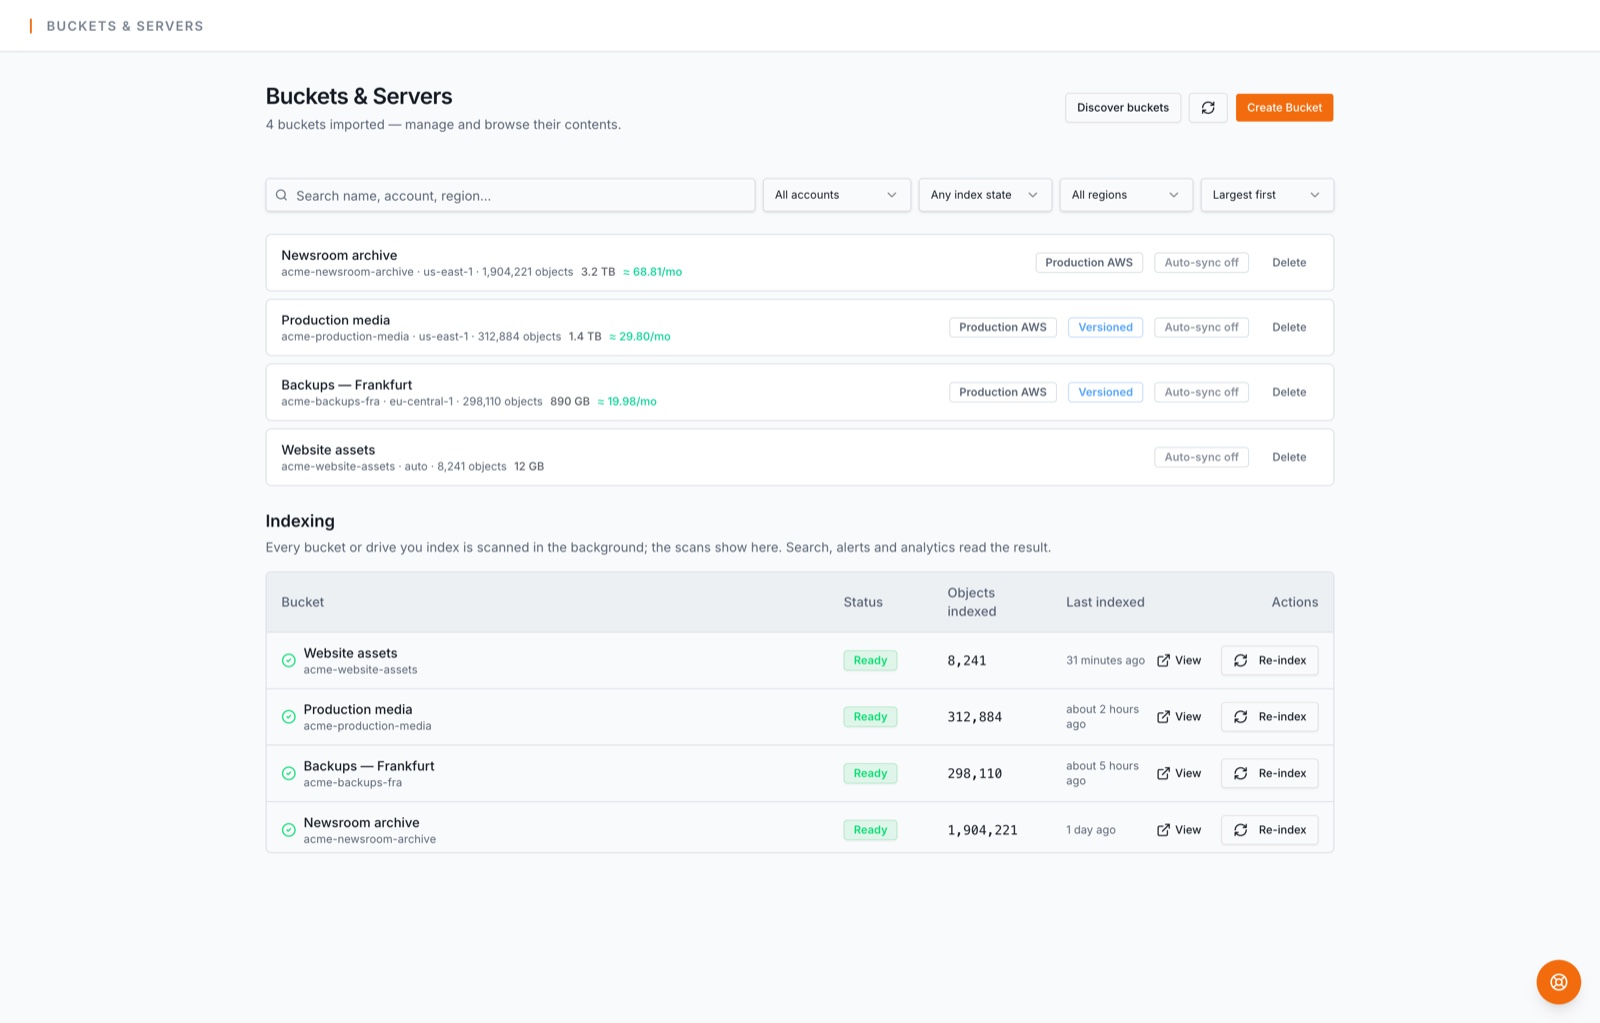The height and width of the screenshot is (1023, 1600).
Task: Focus the Search name, account, region field
Action: tap(510, 195)
